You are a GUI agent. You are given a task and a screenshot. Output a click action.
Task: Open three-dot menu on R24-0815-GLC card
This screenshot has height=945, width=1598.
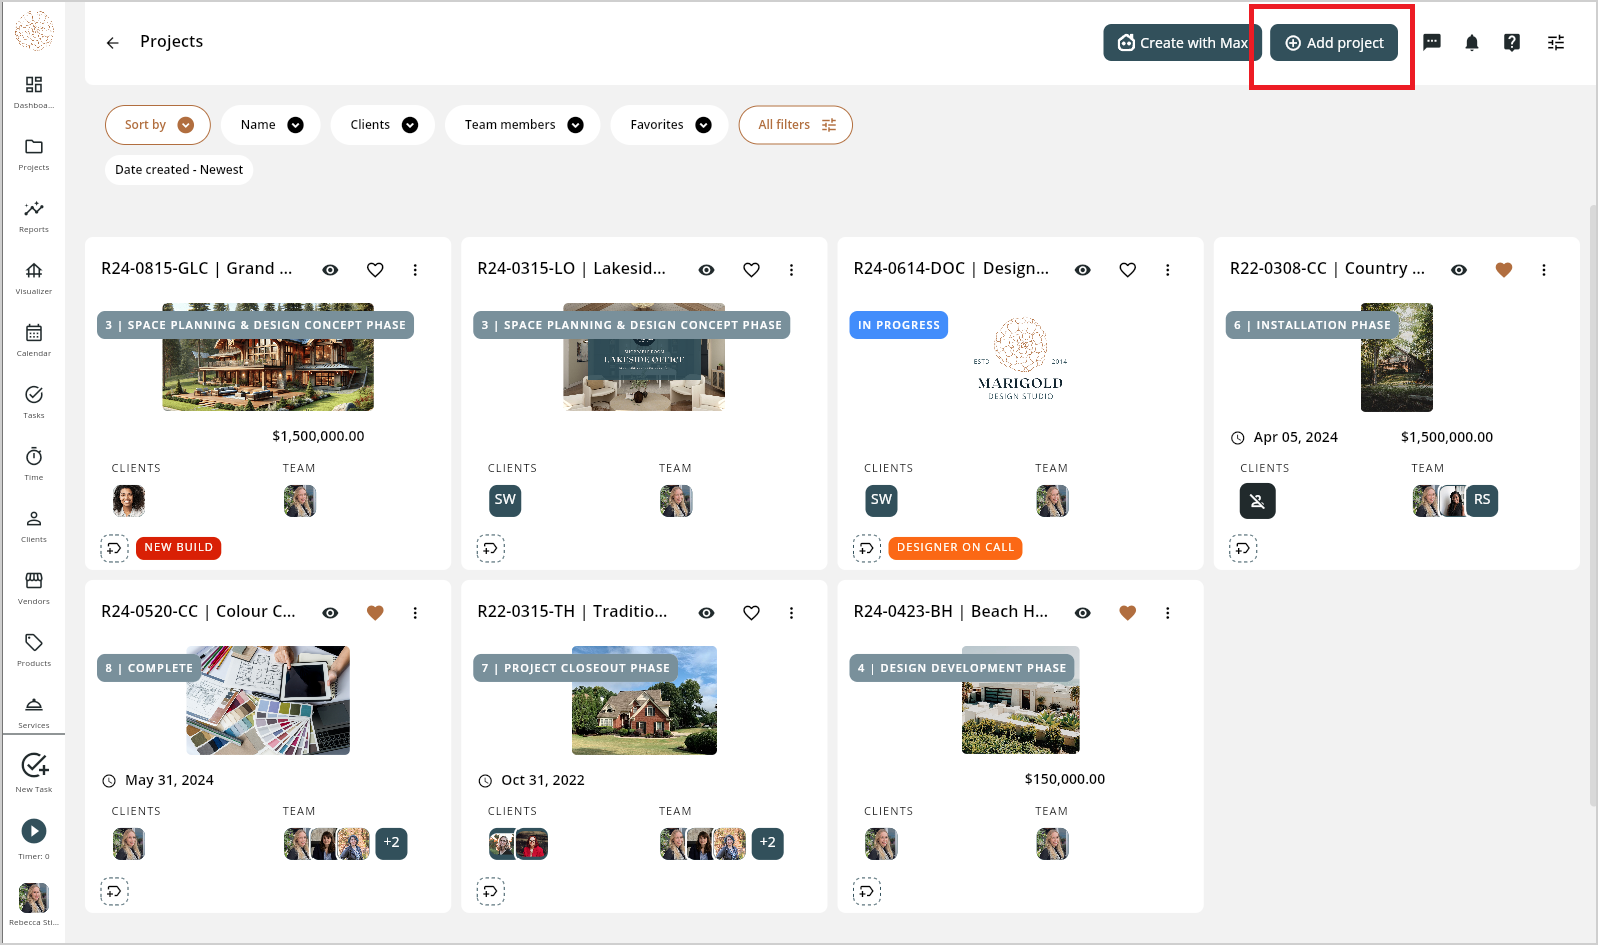(x=415, y=270)
